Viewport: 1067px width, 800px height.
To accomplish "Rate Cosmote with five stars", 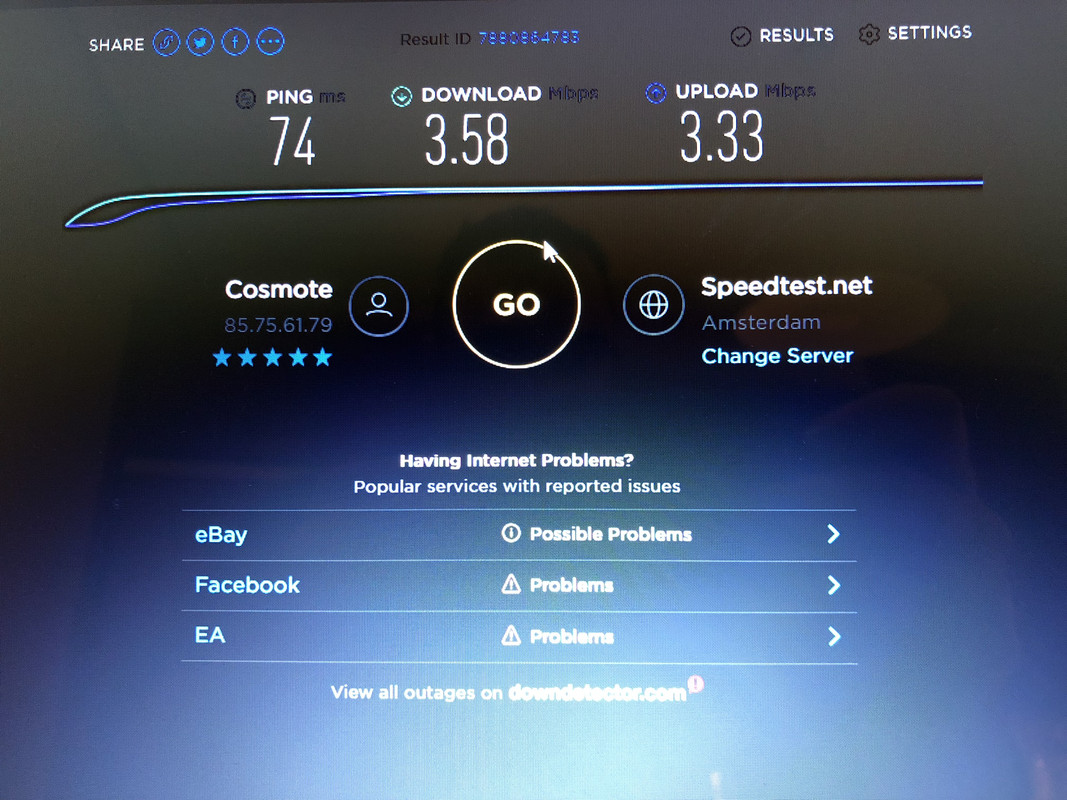I will click(x=323, y=357).
